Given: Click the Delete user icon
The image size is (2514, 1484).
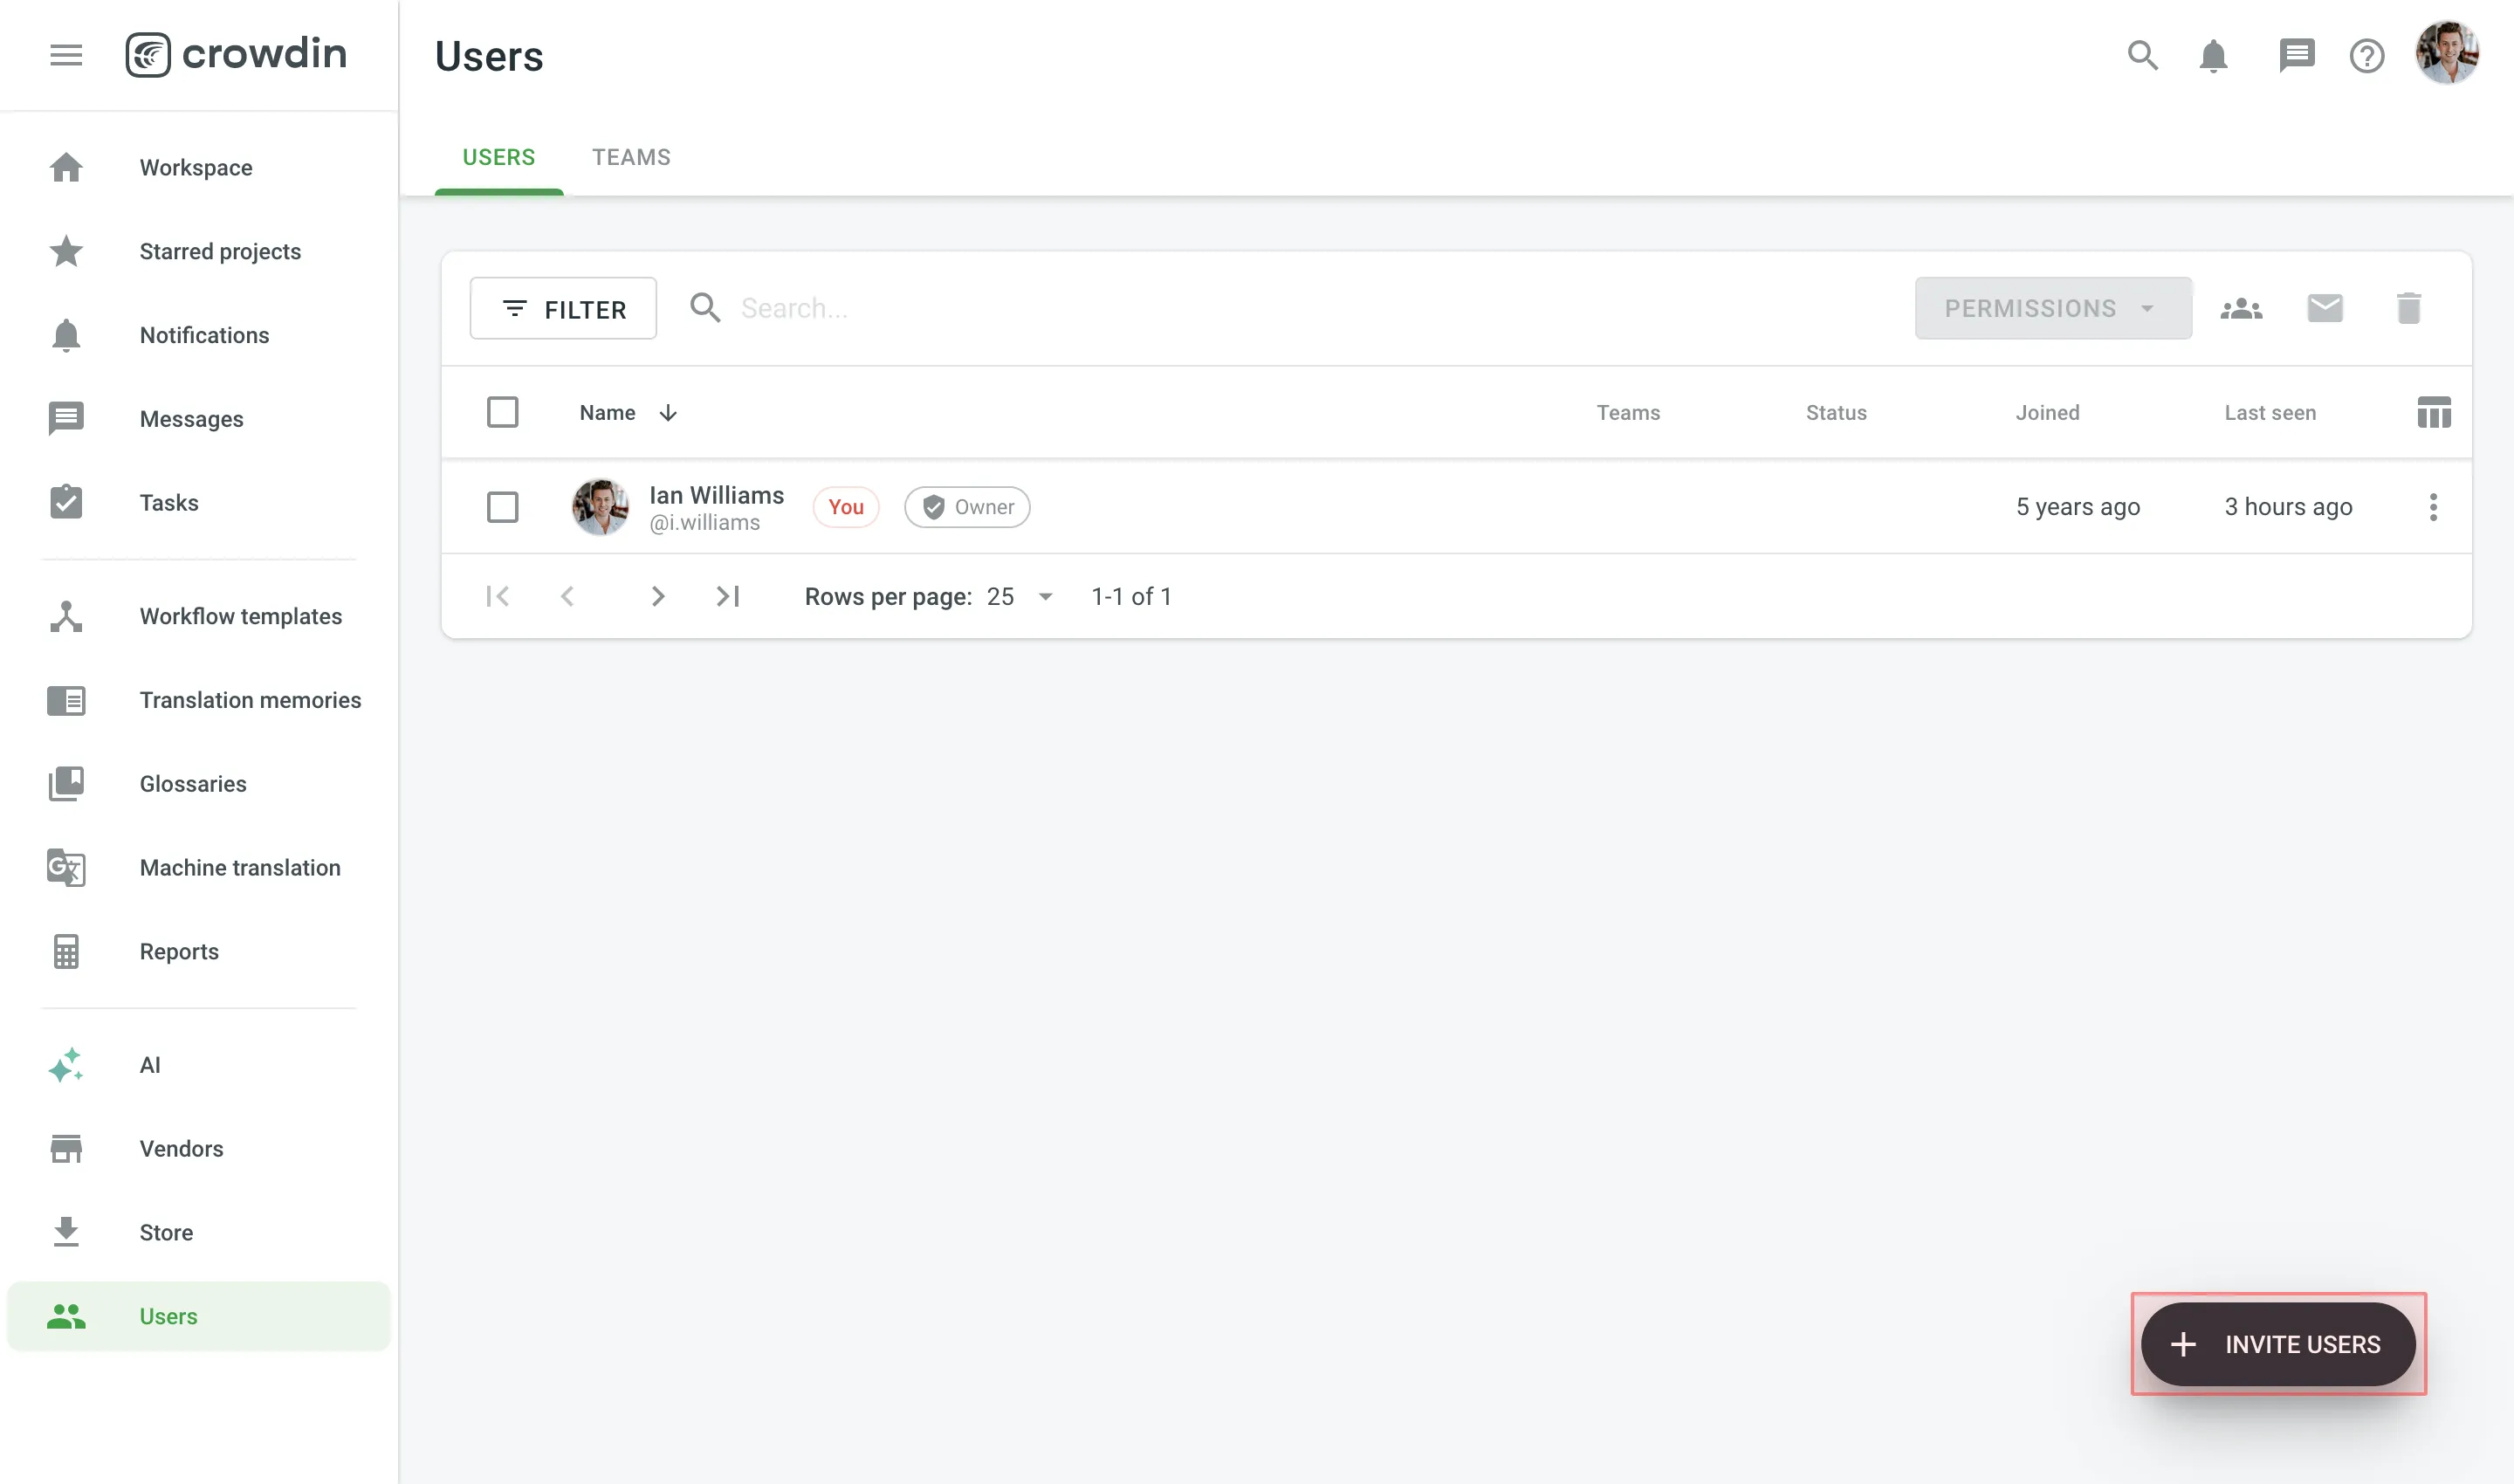Looking at the screenshot, I should pyautogui.click(x=2408, y=307).
